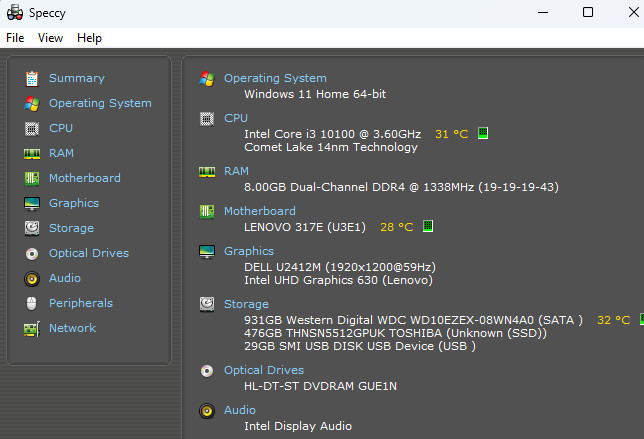Click the Audio speaker icon in sidebar
Viewport: 644px width, 439px height.
coord(31,278)
